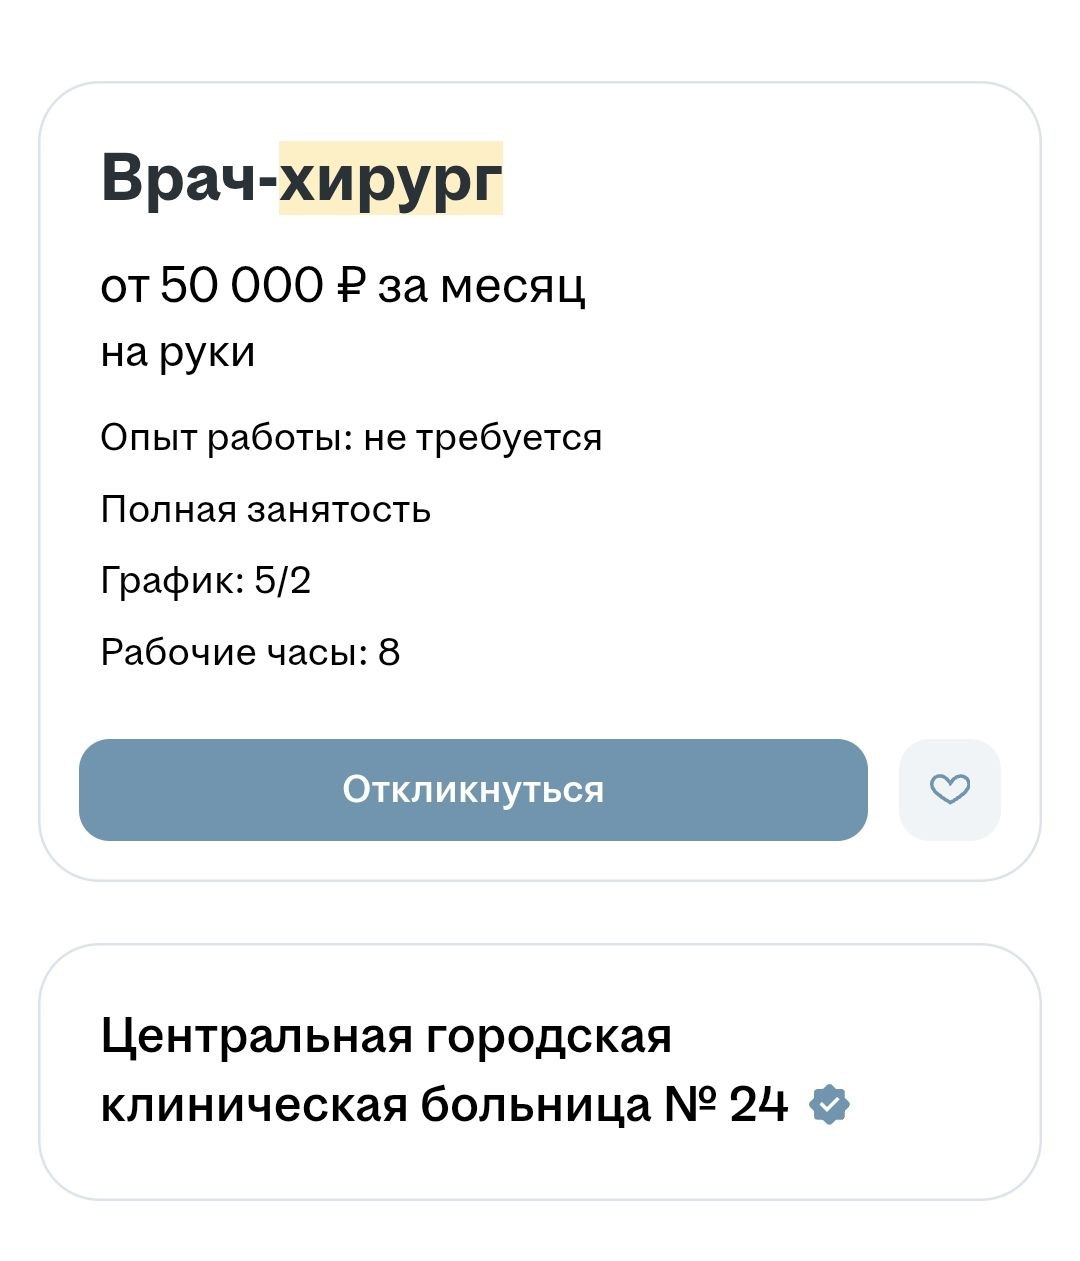Click "№ 24" in the hospital name
This screenshot has width=1080, height=1261.
pyautogui.click(x=726, y=1105)
